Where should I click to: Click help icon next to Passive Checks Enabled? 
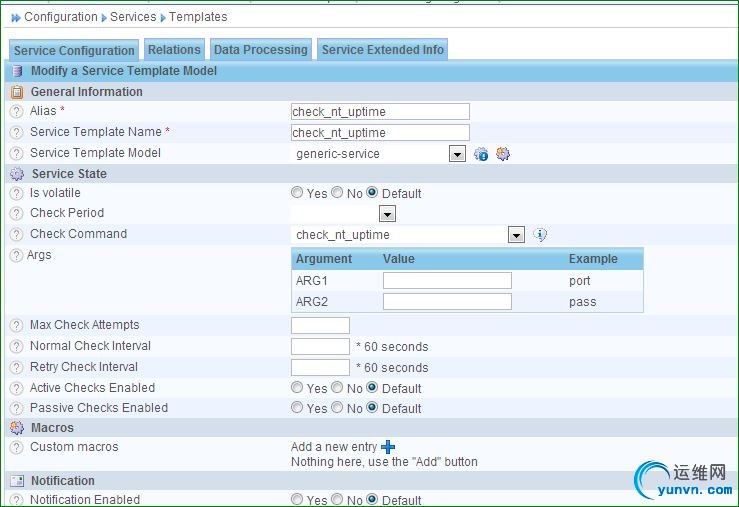pyautogui.click(x=16, y=408)
